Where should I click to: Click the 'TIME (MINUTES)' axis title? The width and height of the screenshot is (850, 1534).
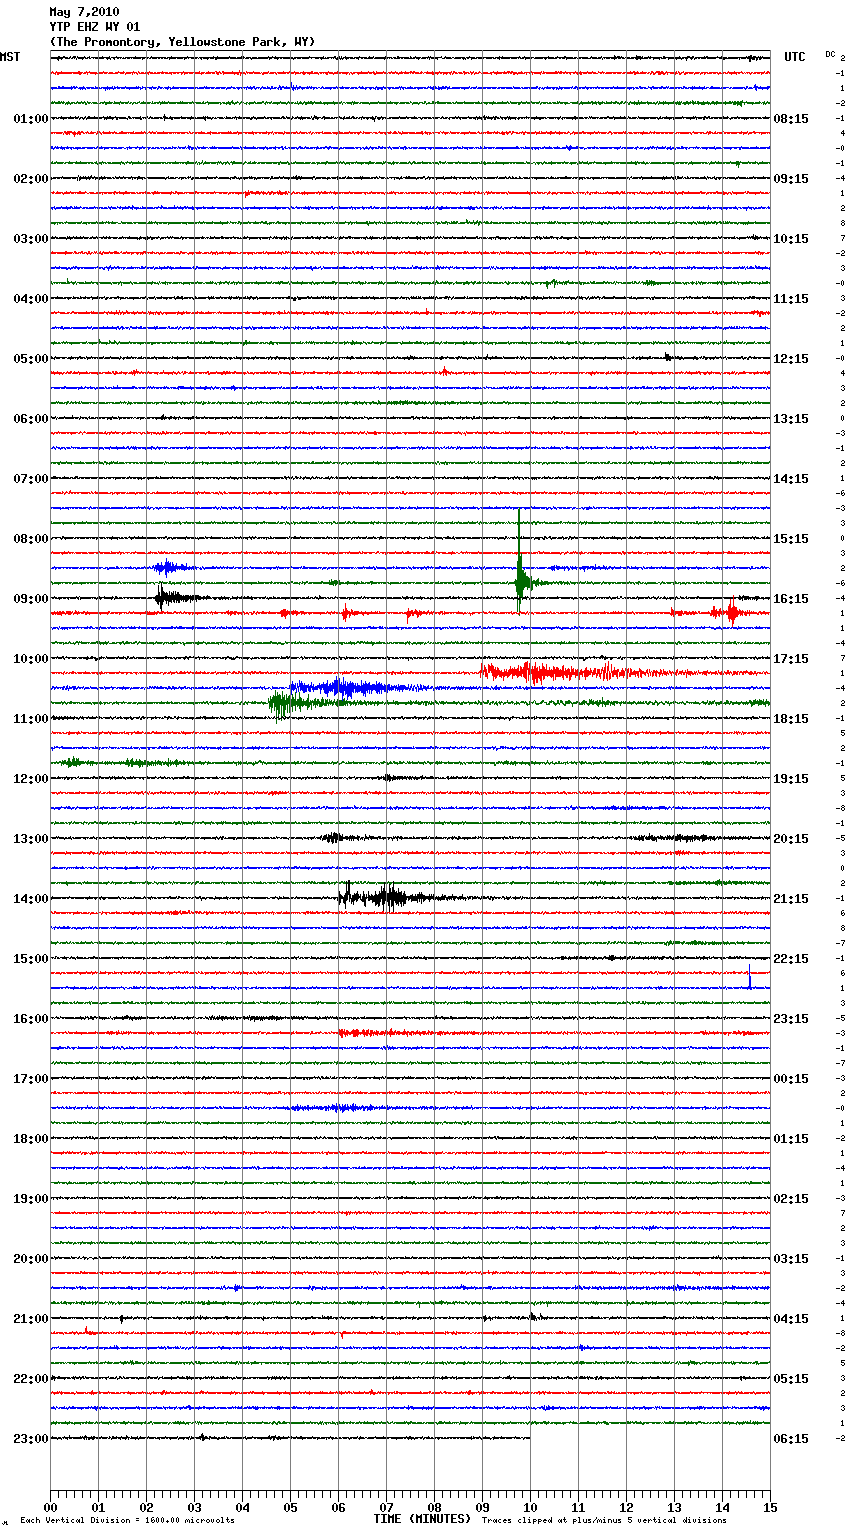422,1519
